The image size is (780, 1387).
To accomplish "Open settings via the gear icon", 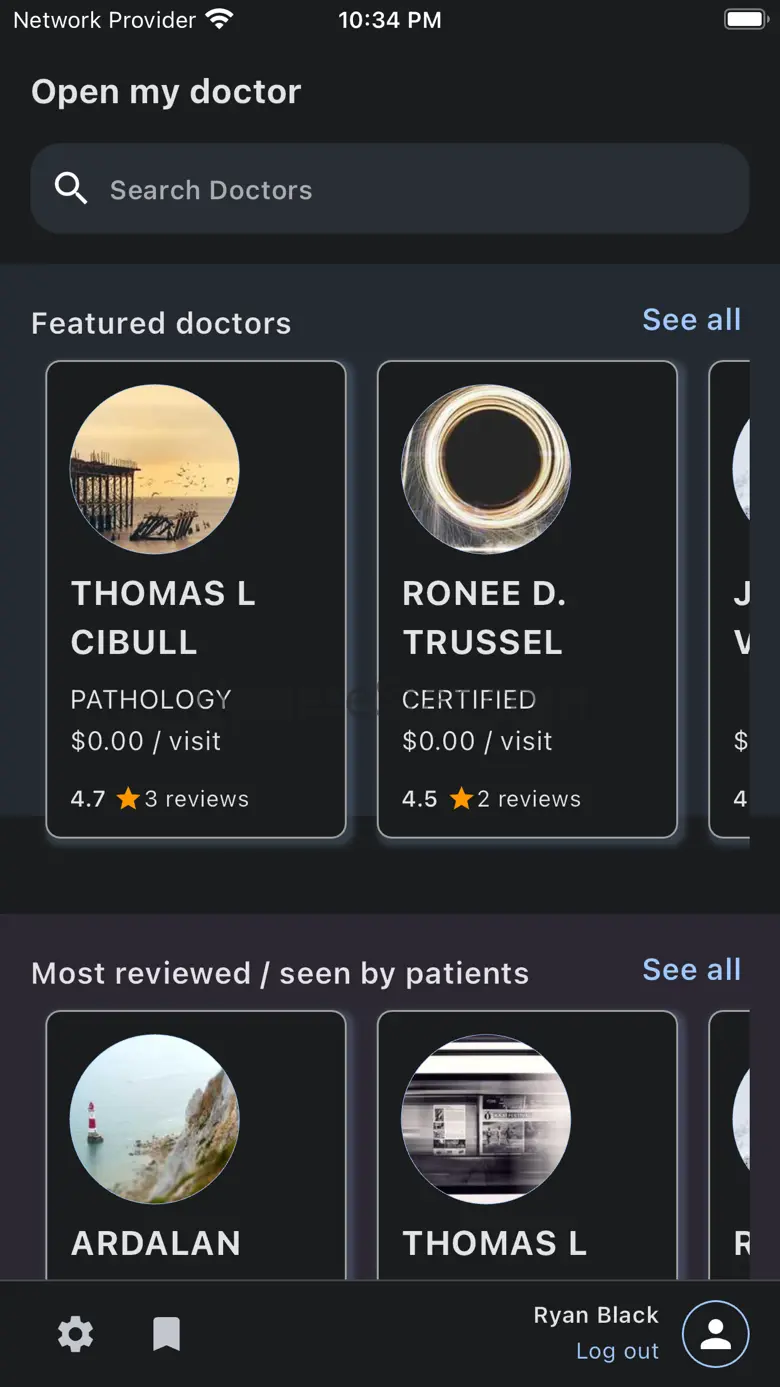I will coord(76,1334).
